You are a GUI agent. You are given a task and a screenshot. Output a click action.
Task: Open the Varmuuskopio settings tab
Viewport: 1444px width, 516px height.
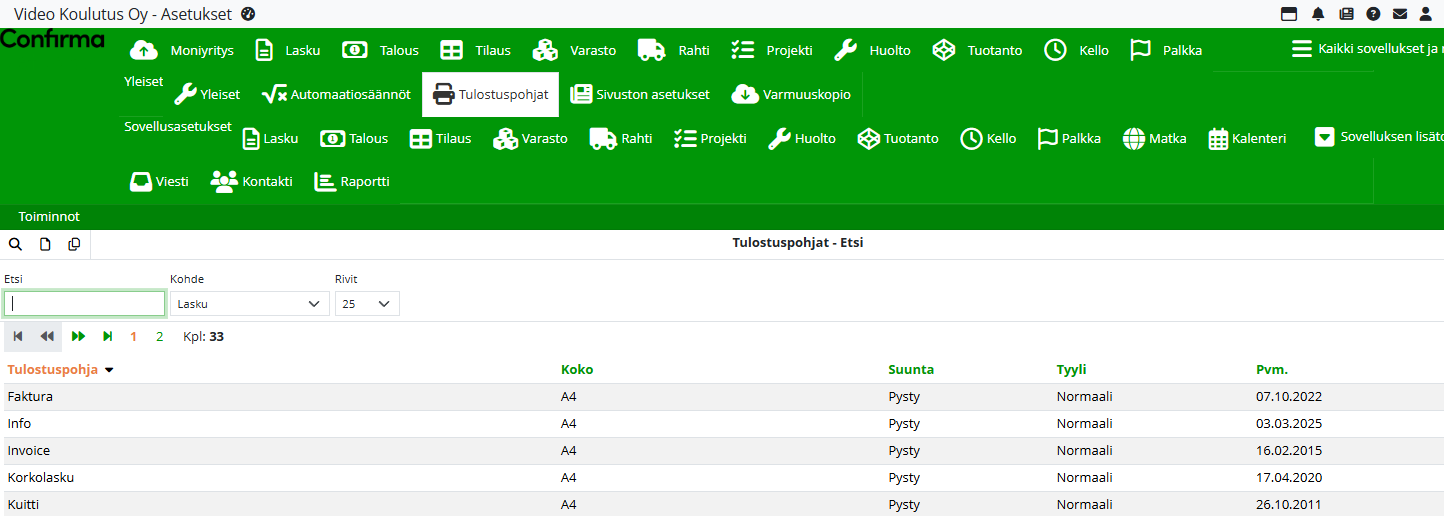pyautogui.click(x=792, y=95)
